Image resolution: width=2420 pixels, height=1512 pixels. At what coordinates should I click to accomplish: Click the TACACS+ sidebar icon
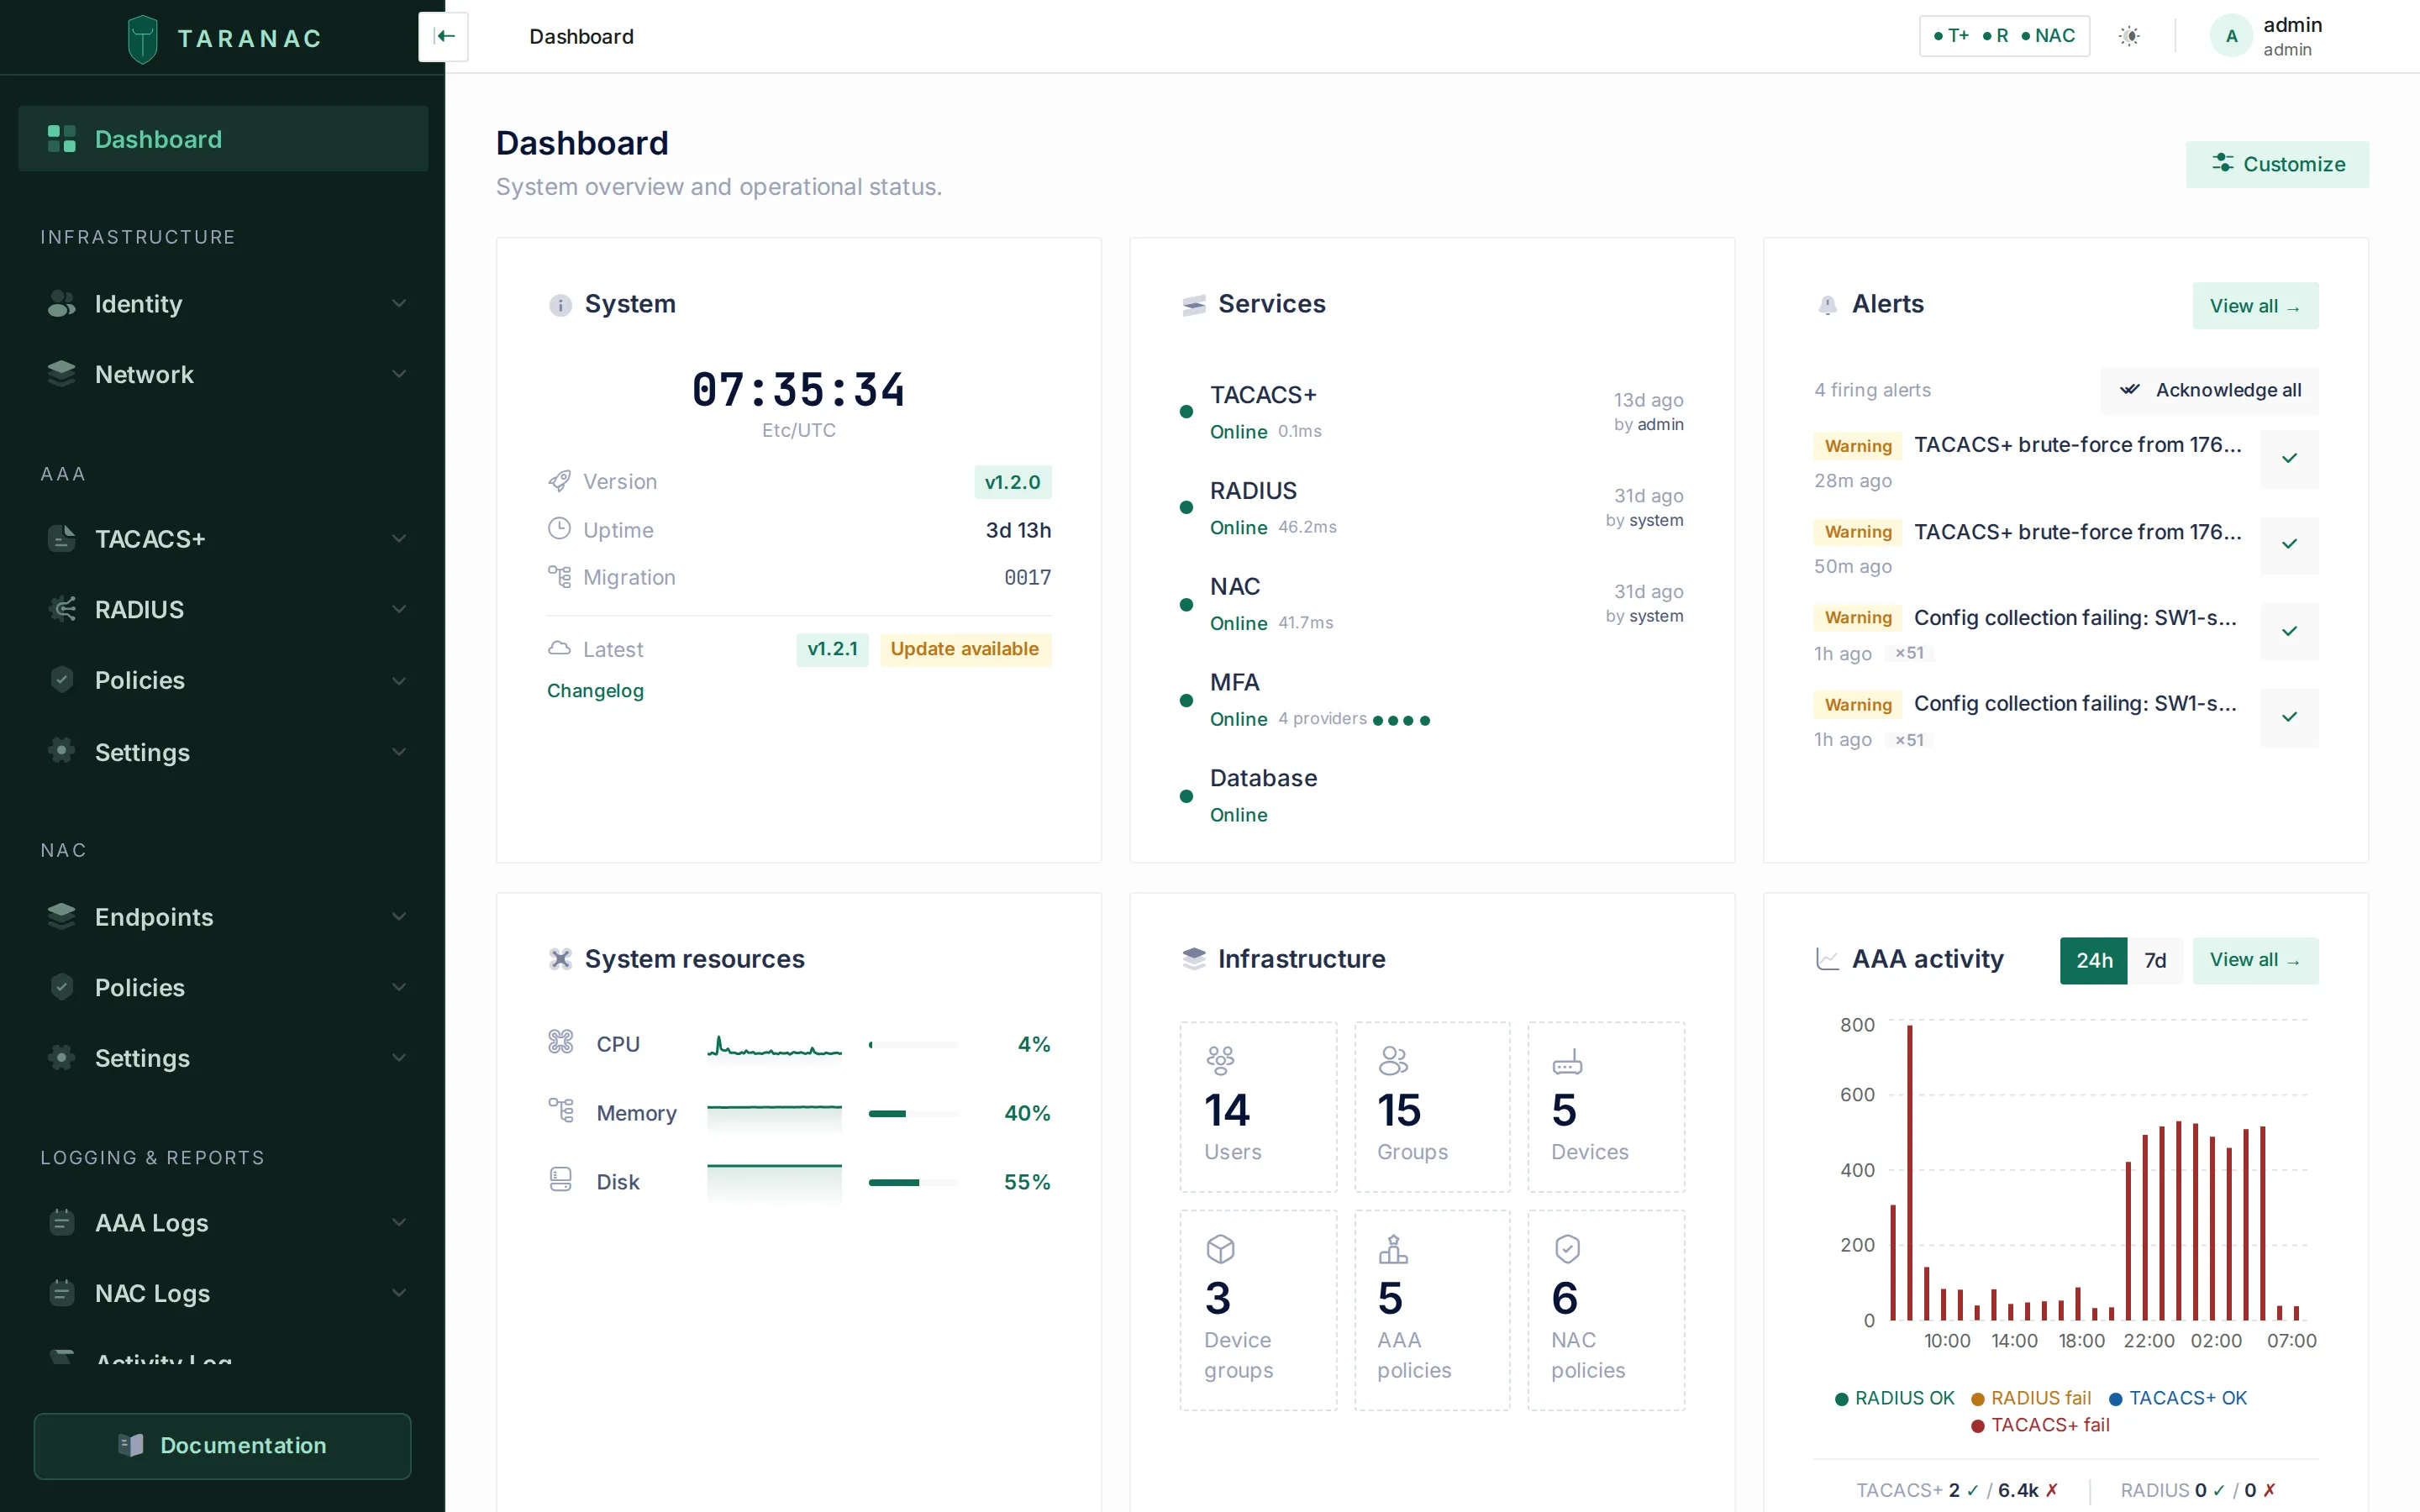point(62,539)
